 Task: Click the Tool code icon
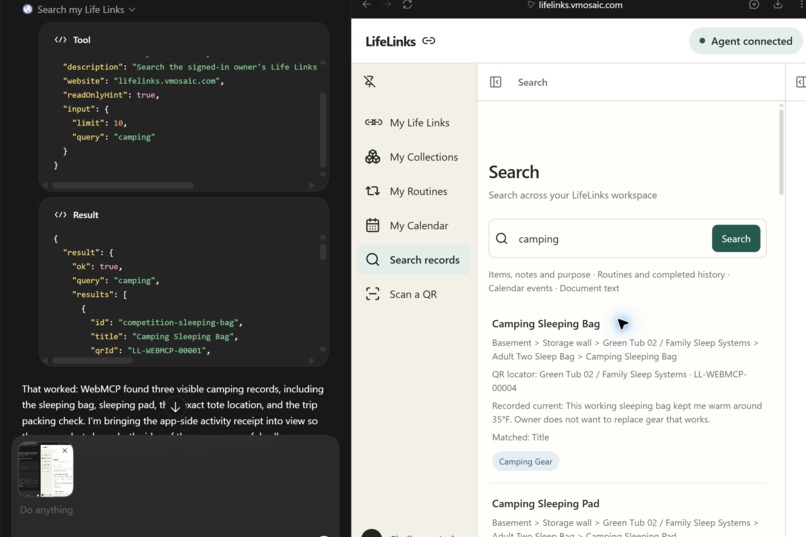tap(60, 40)
